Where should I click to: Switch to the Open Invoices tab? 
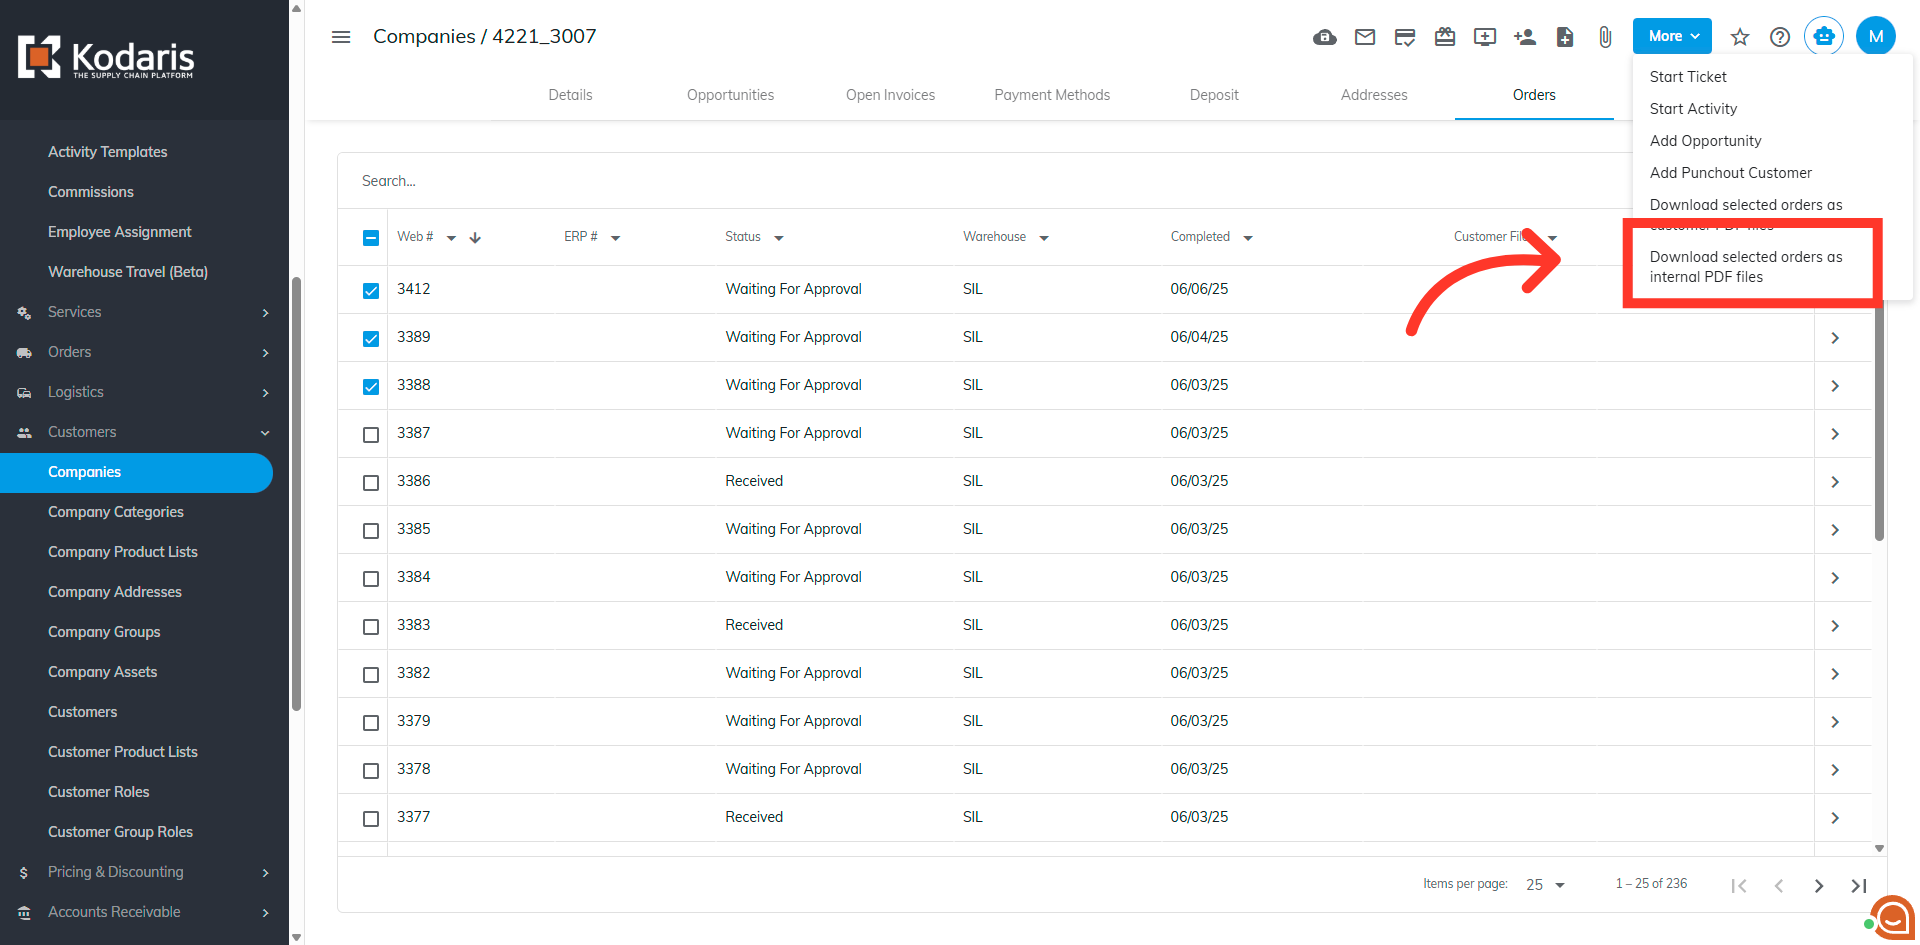[x=890, y=95]
